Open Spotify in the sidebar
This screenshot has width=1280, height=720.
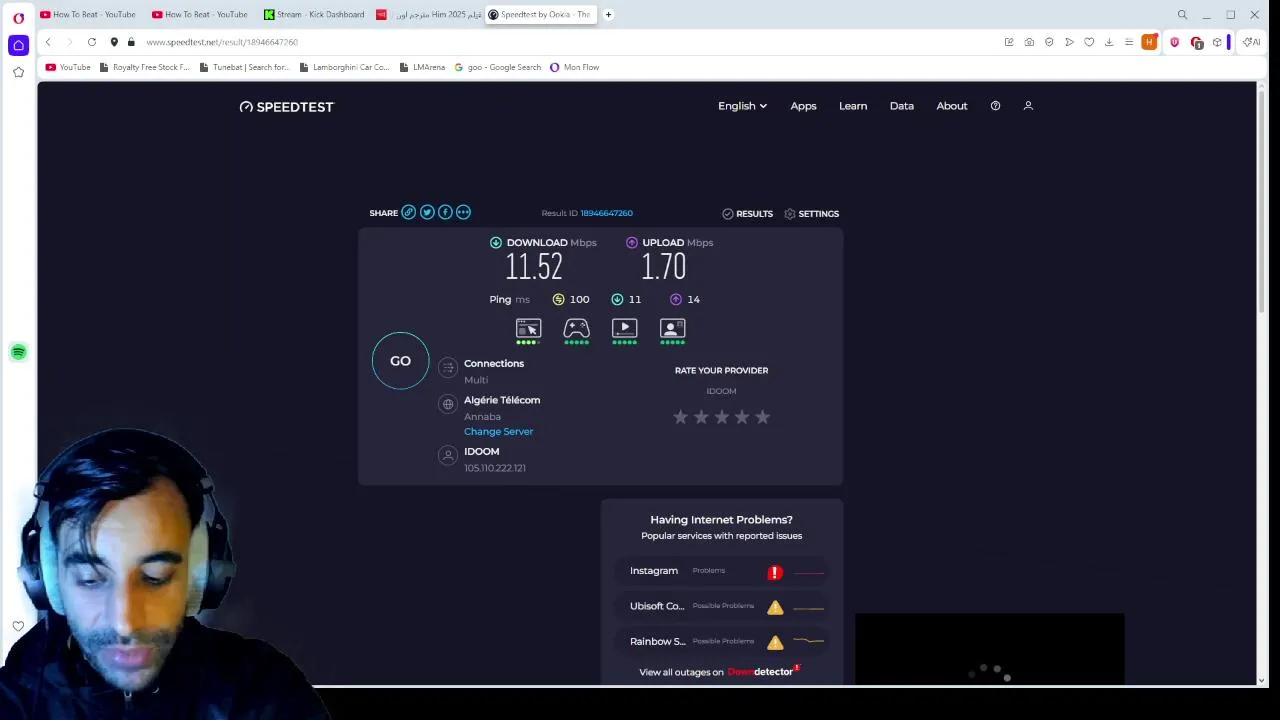coord(18,352)
